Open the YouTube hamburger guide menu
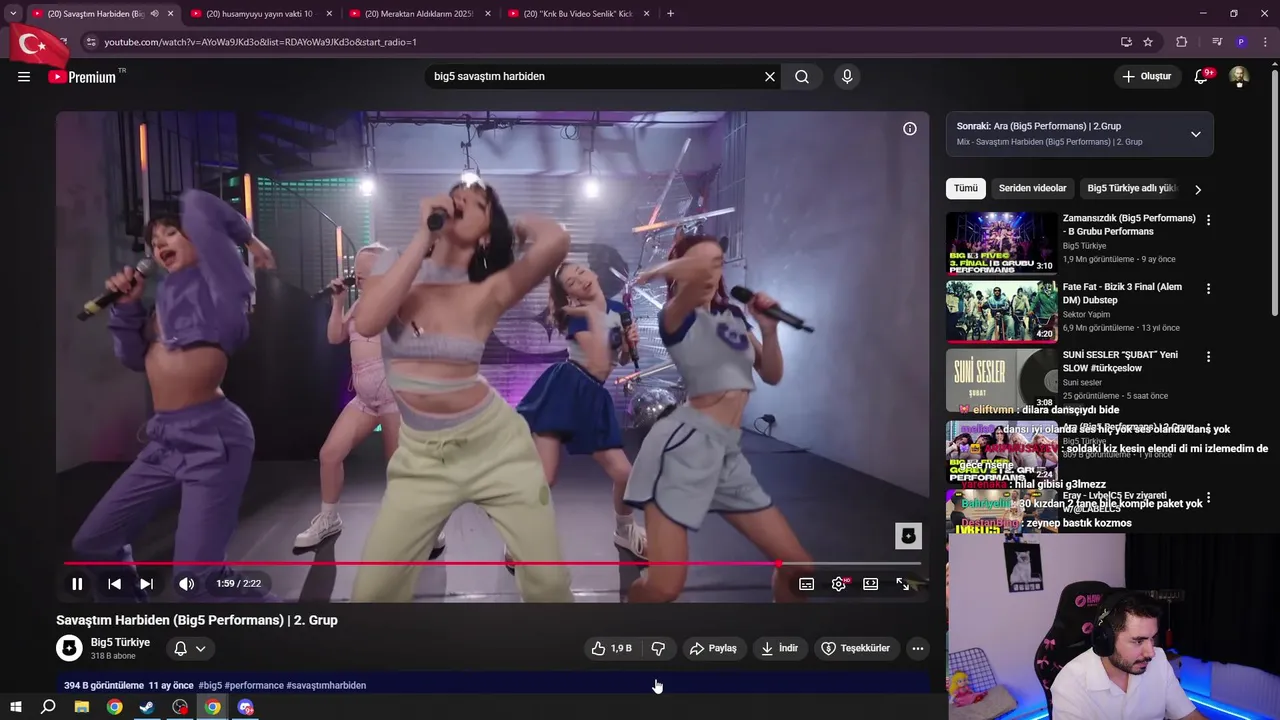 [24, 77]
